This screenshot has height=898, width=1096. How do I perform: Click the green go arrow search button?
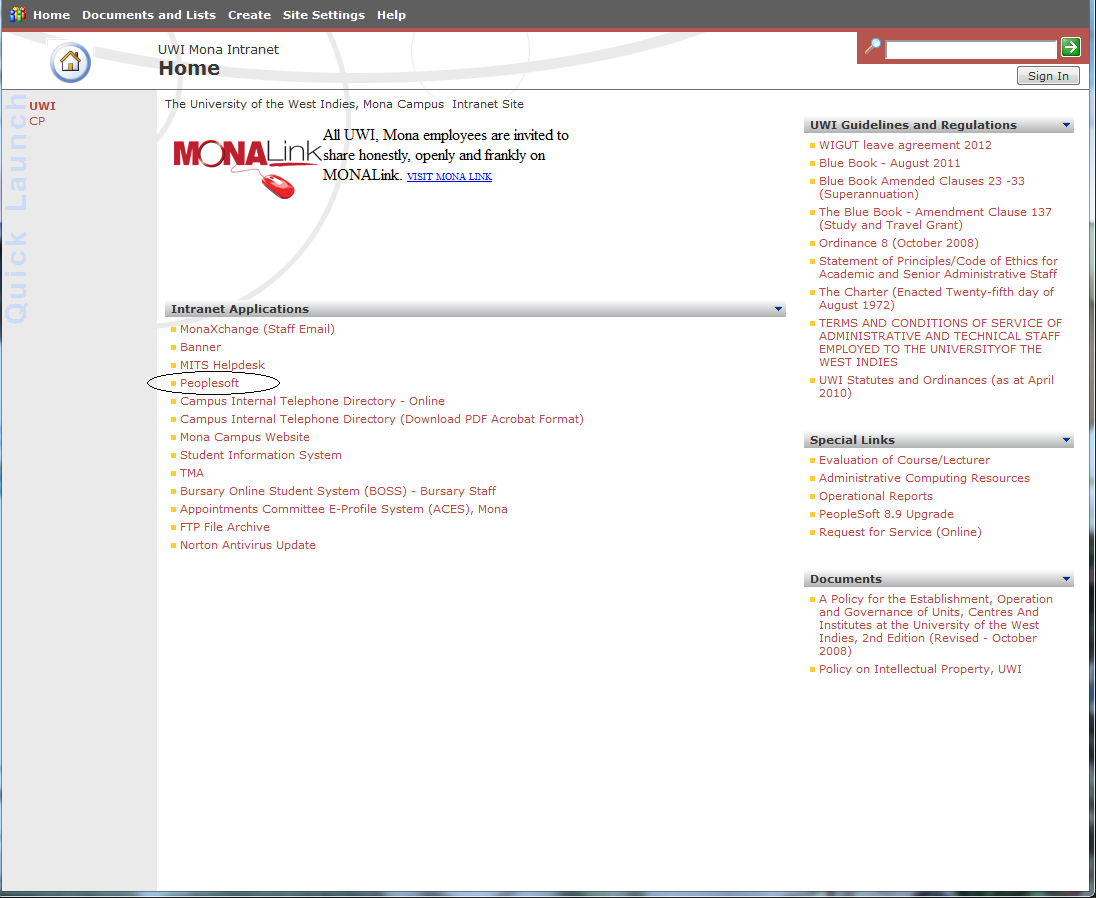point(1070,48)
